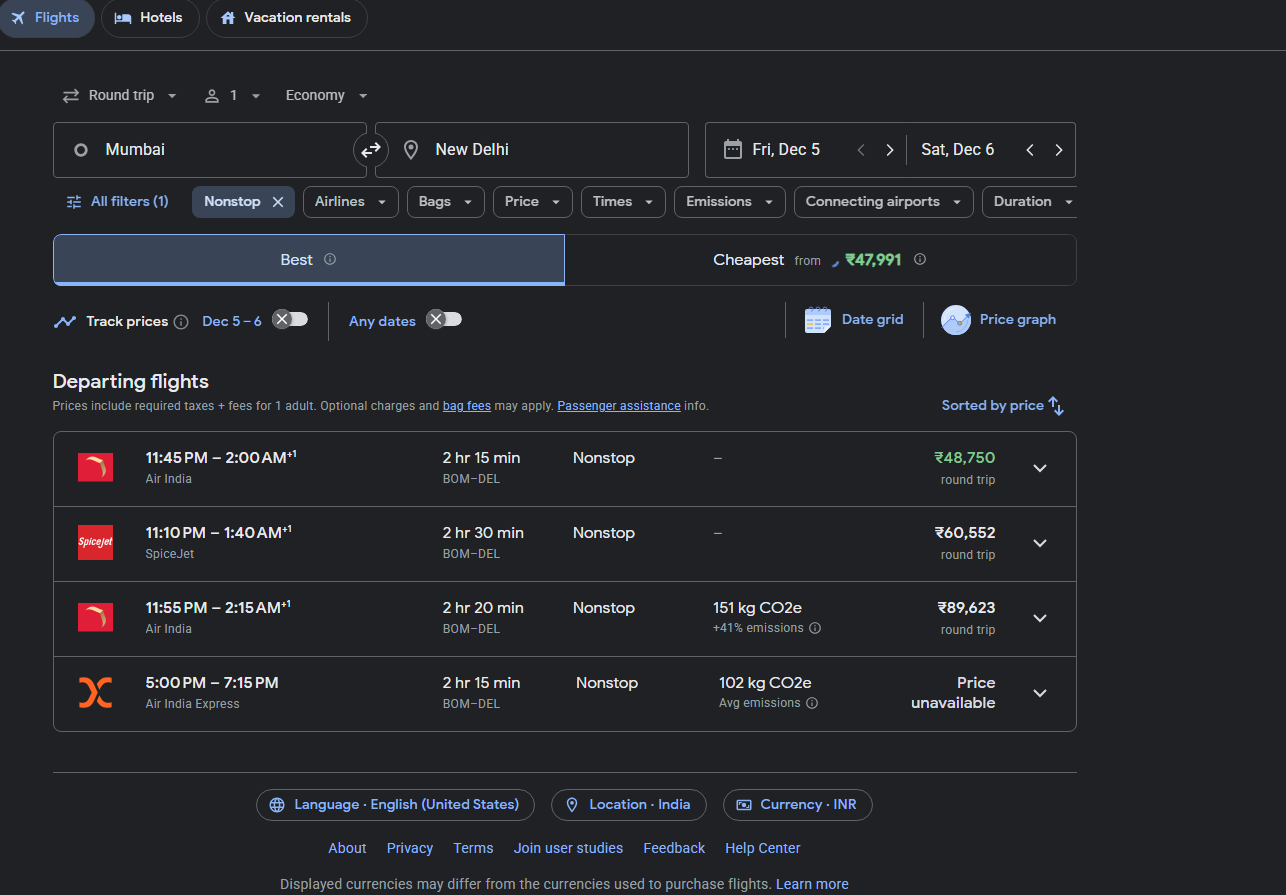Switch to the Cheapest tab
The image size is (1286, 895).
point(819,260)
